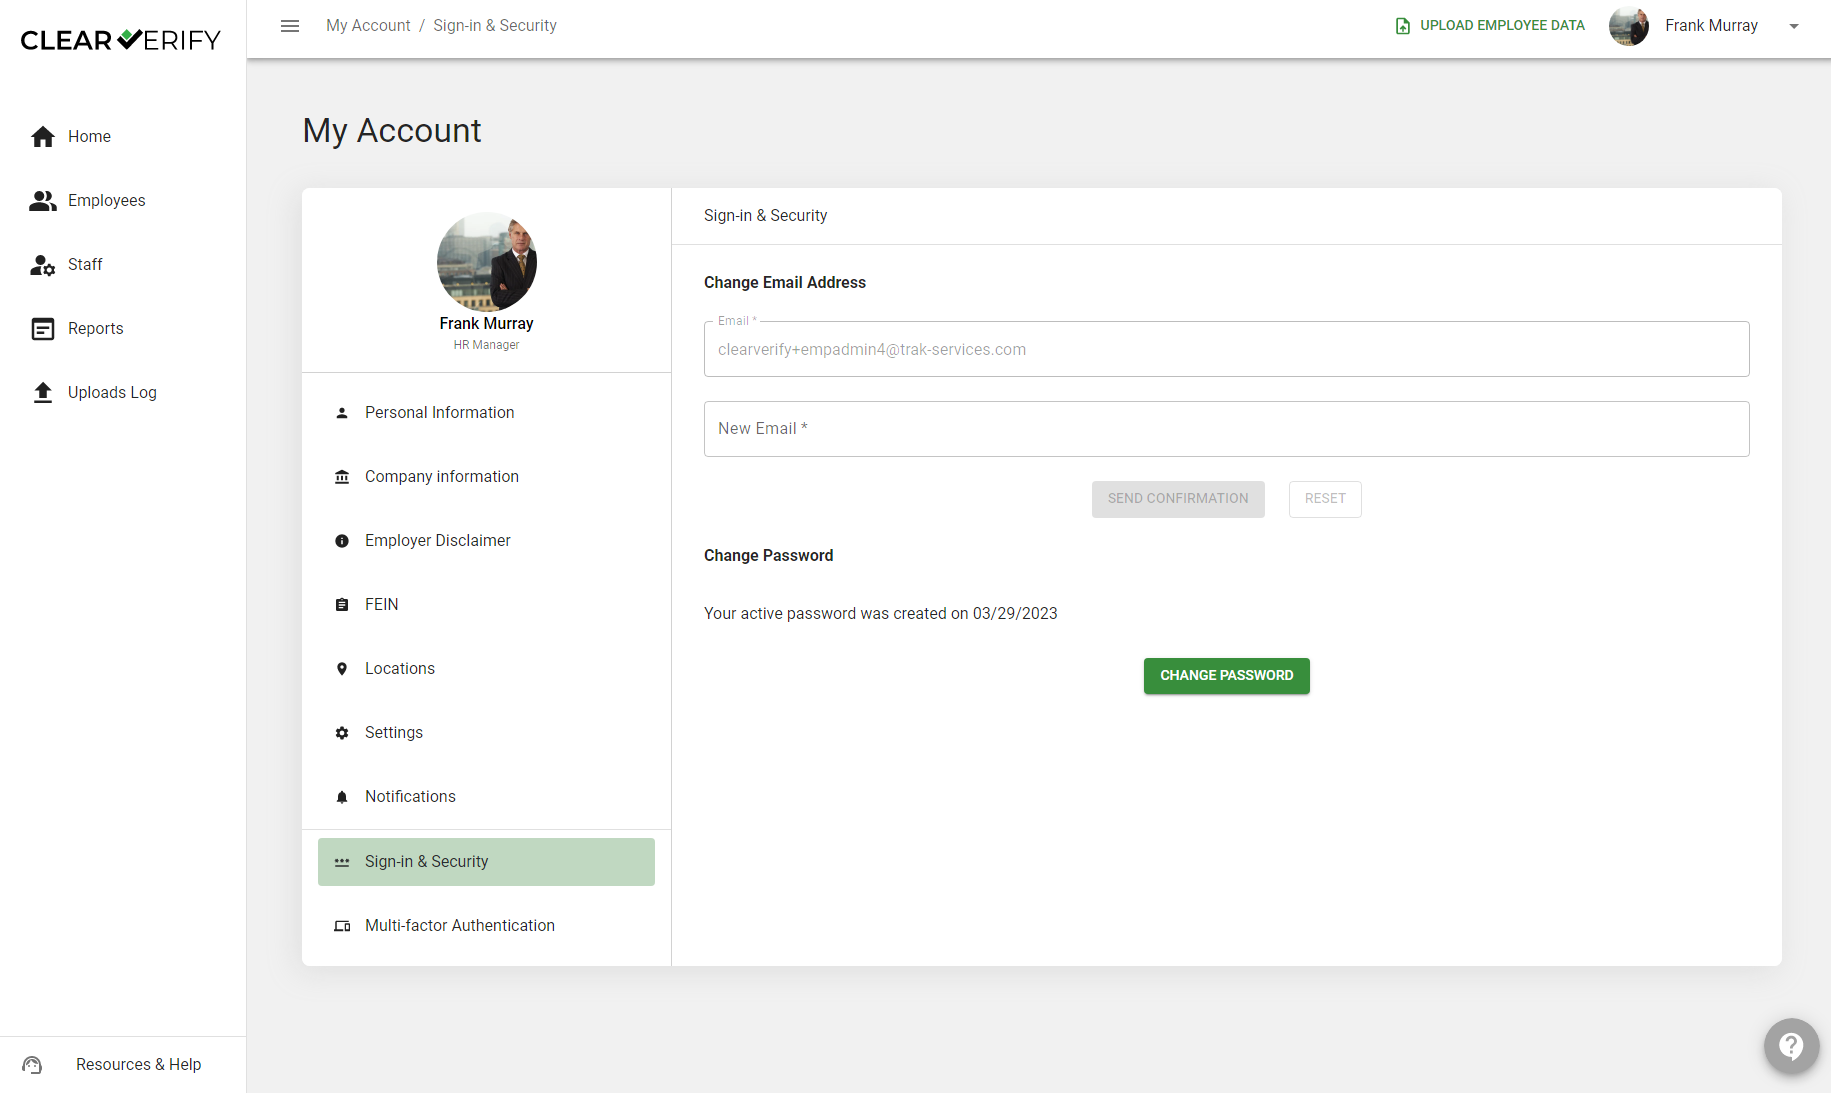Screen dimensions: 1831x1093
Task: Click the Employees people icon
Action: (43, 201)
